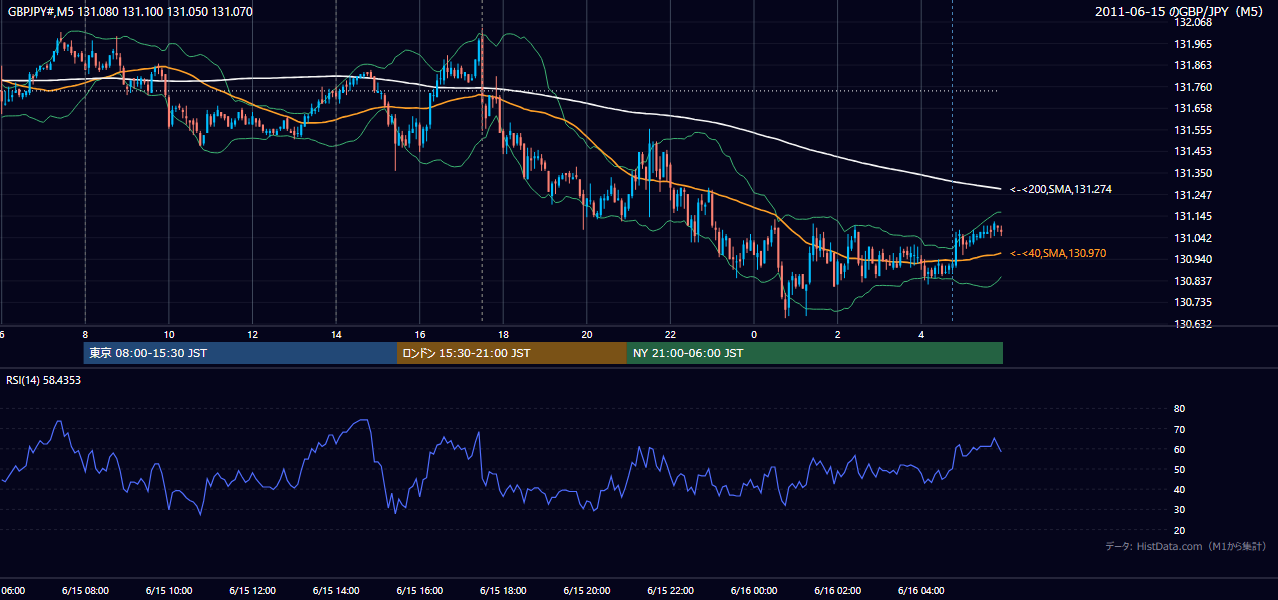Click the <-<200,SMA,131.274 indicator label
The width and height of the screenshot is (1278, 600).
pos(1061,189)
